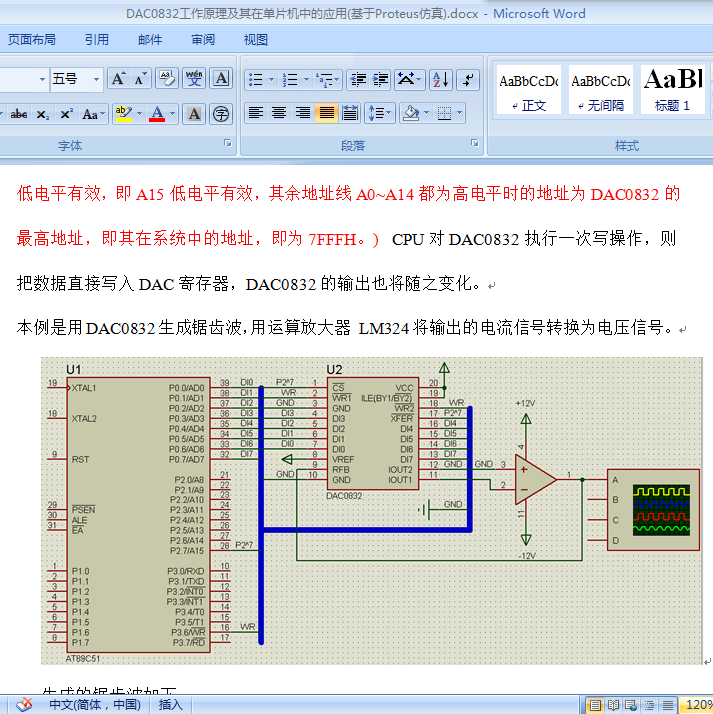The height and width of the screenshot is (714, 713).
Task: Toggle strikethrough formatting
Action: coord(19,114)
